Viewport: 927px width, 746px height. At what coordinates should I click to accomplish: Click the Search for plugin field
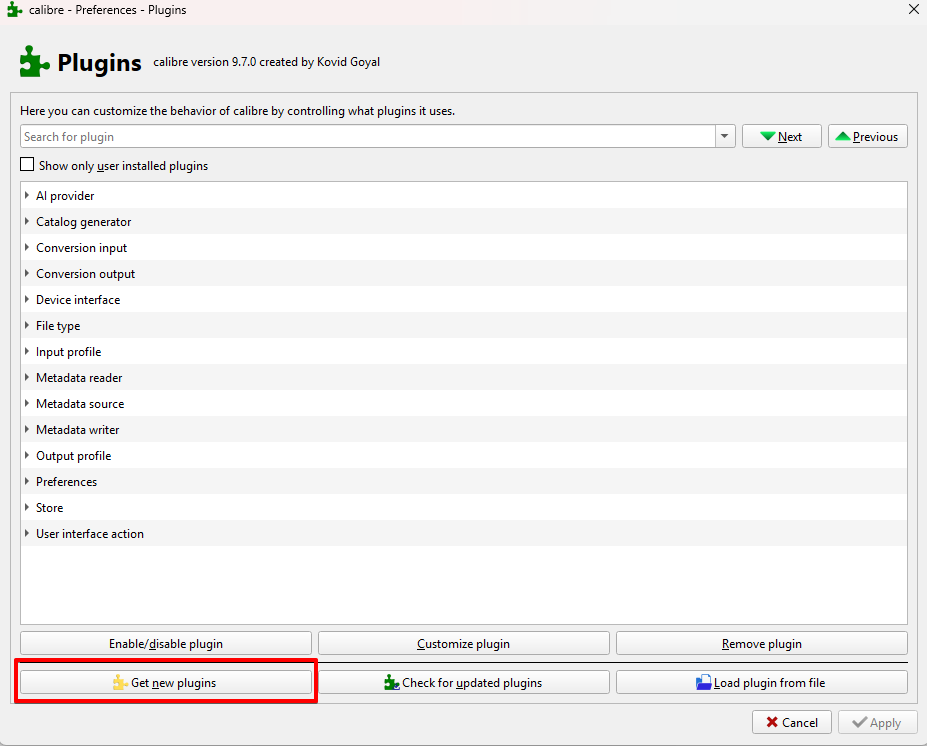click(368, 137)
